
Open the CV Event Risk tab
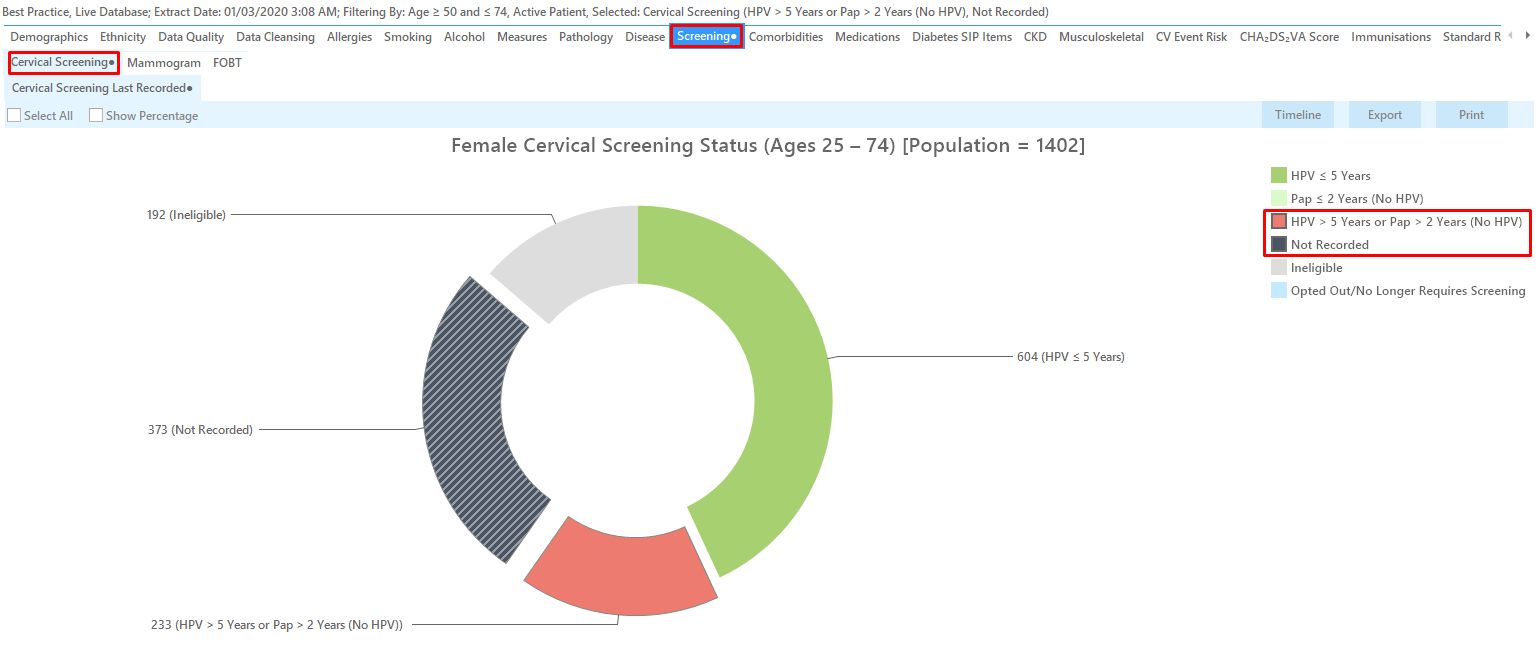tap(1191, 37)
